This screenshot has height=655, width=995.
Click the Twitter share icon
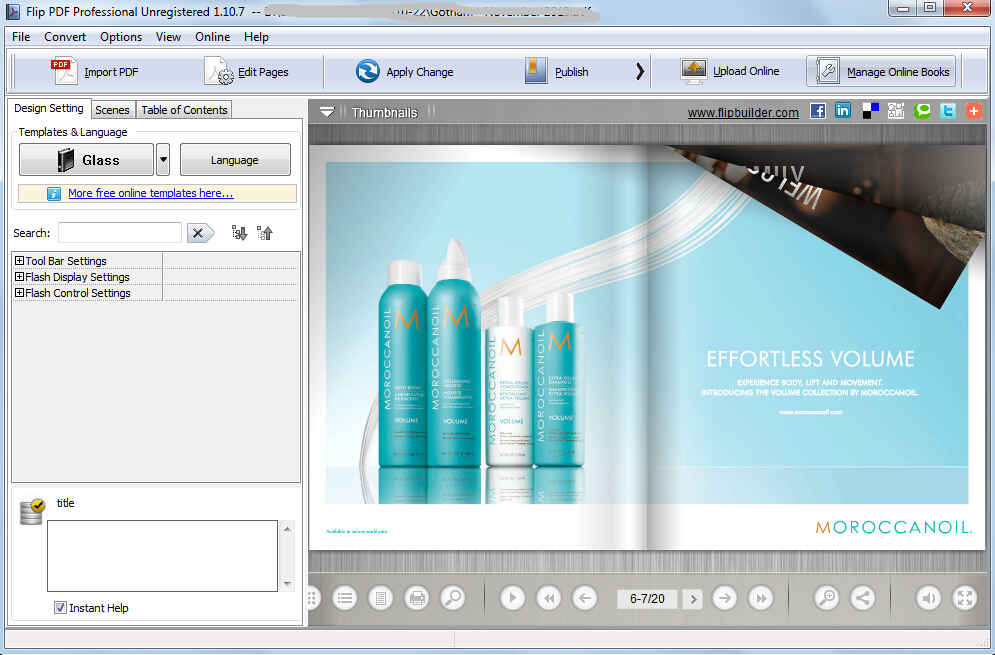pos(948,111)
